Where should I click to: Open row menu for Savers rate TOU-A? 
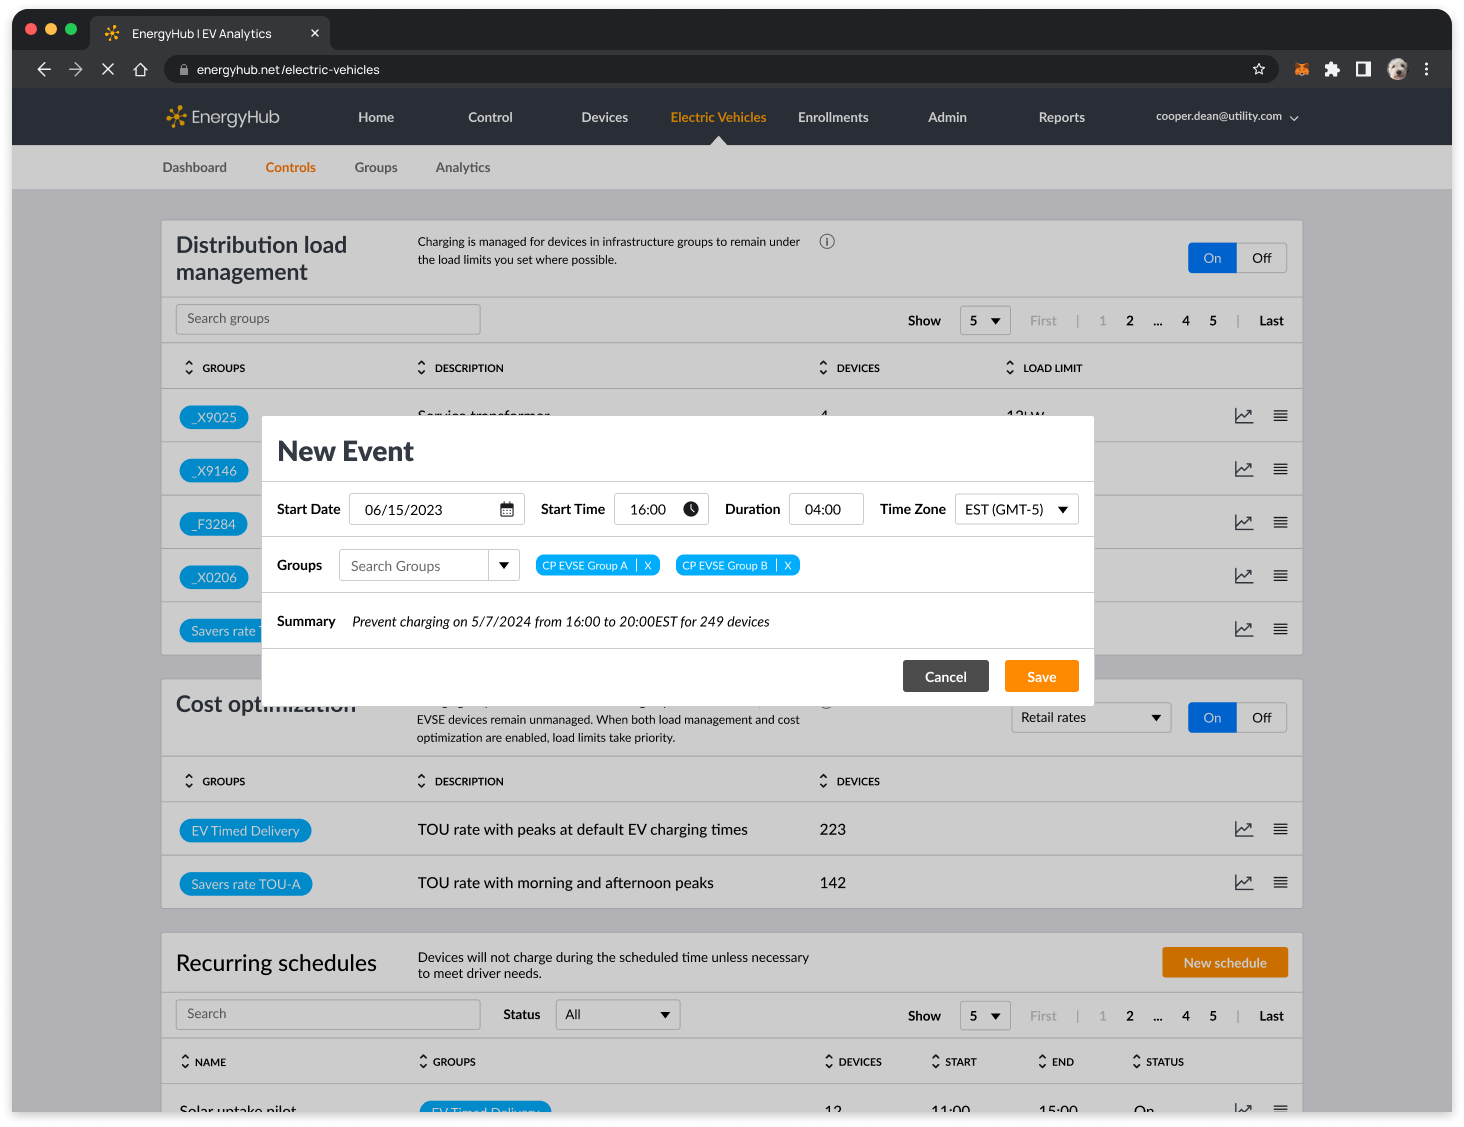(x=1280, y=883)
